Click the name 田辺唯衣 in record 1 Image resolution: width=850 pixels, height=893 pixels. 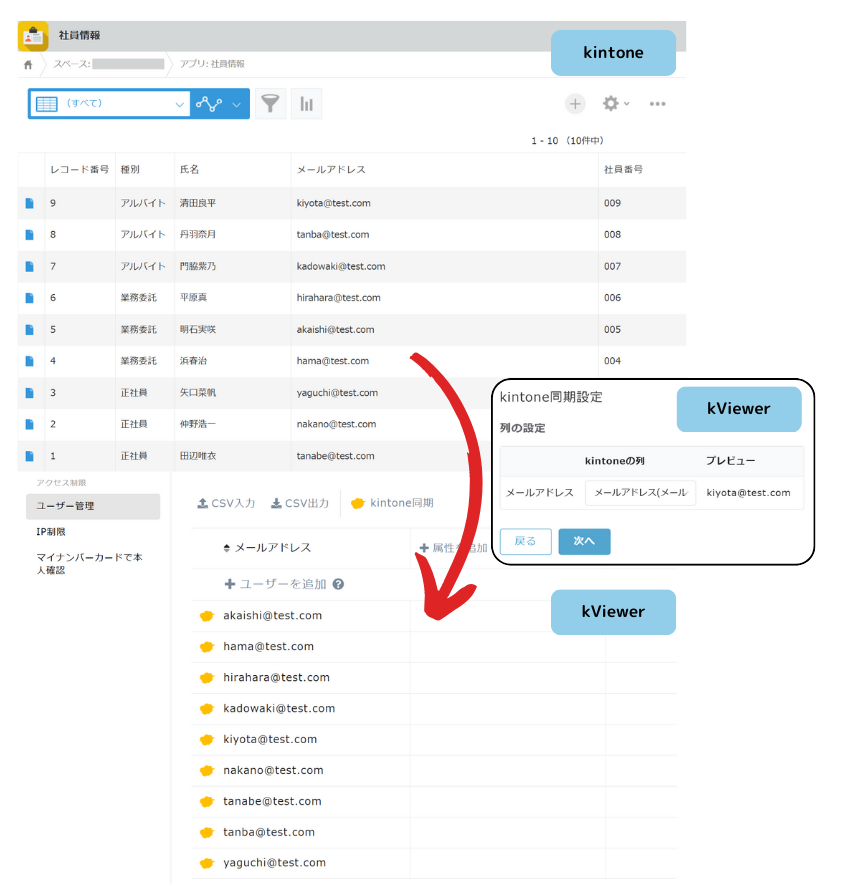[x=198, y=456]
